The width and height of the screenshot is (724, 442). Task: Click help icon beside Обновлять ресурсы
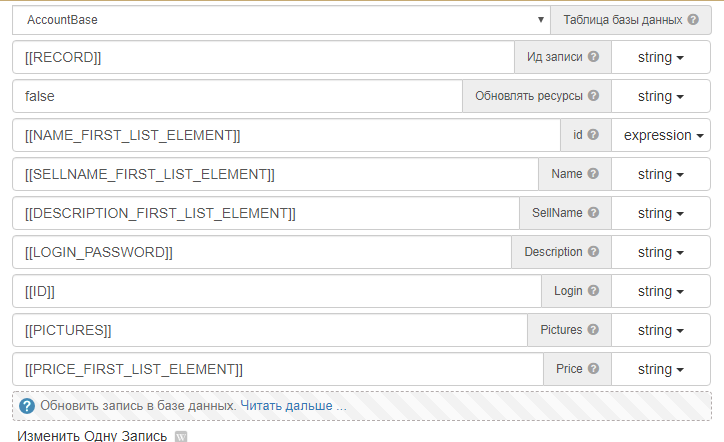coord(593,96)
